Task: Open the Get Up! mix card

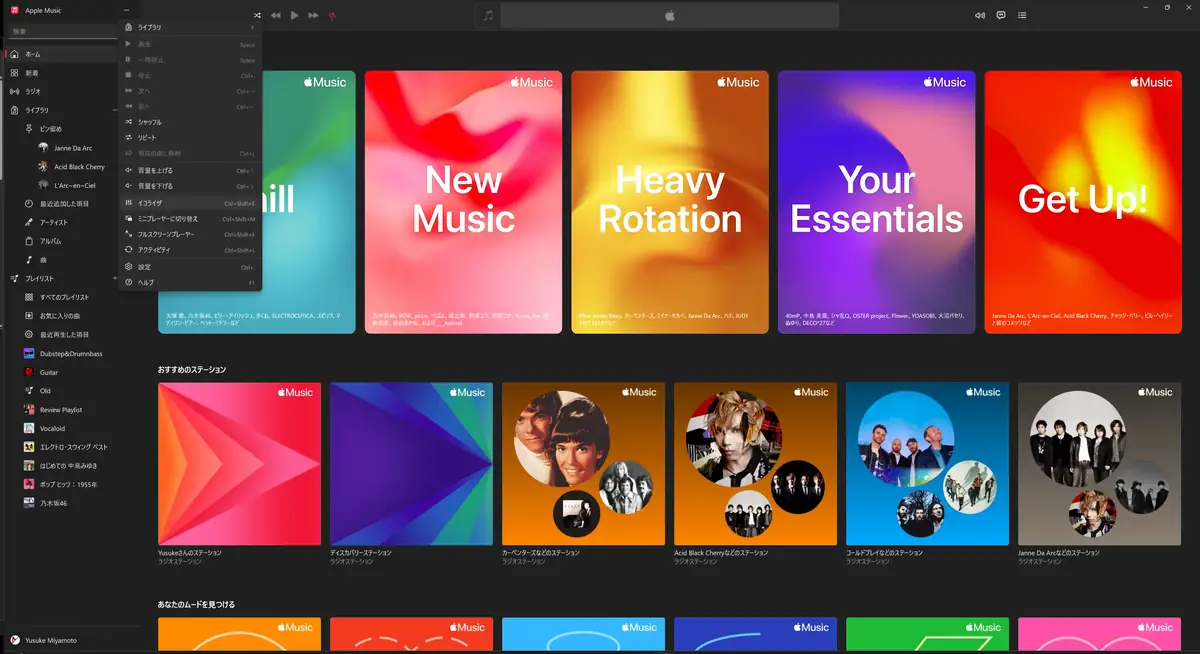Action: 1083,202
